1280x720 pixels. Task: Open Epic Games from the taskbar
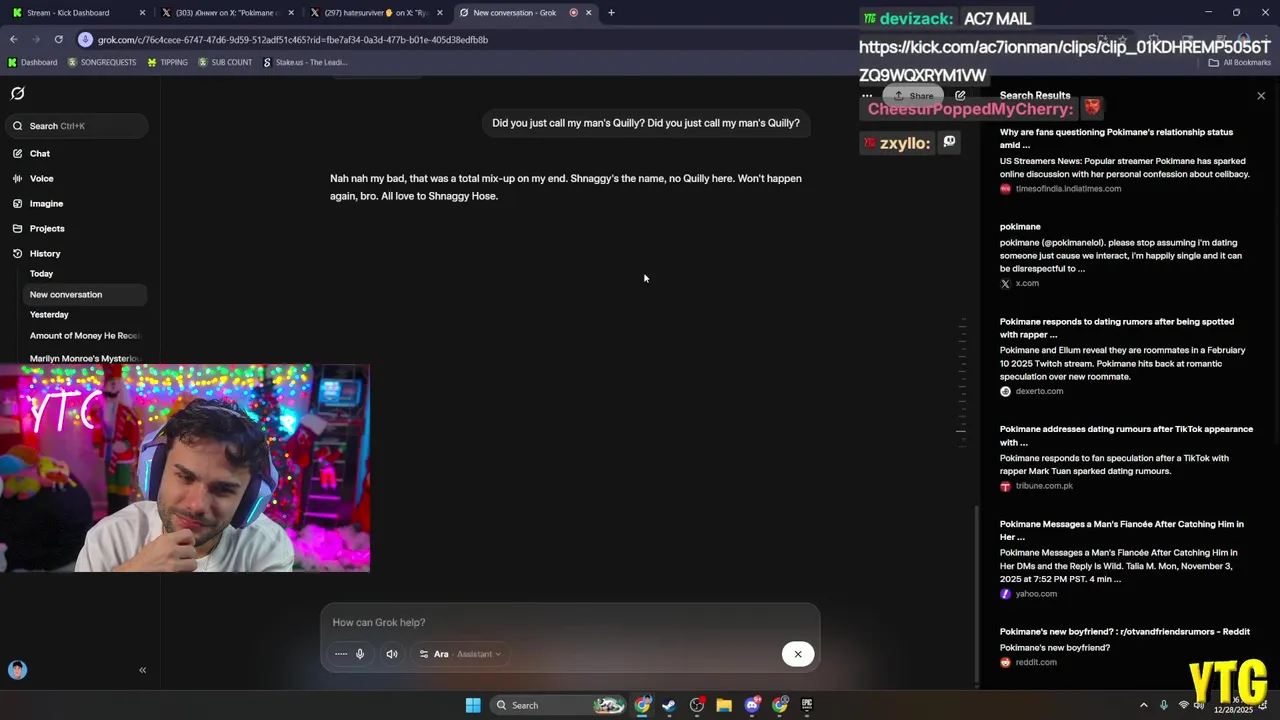807,705
